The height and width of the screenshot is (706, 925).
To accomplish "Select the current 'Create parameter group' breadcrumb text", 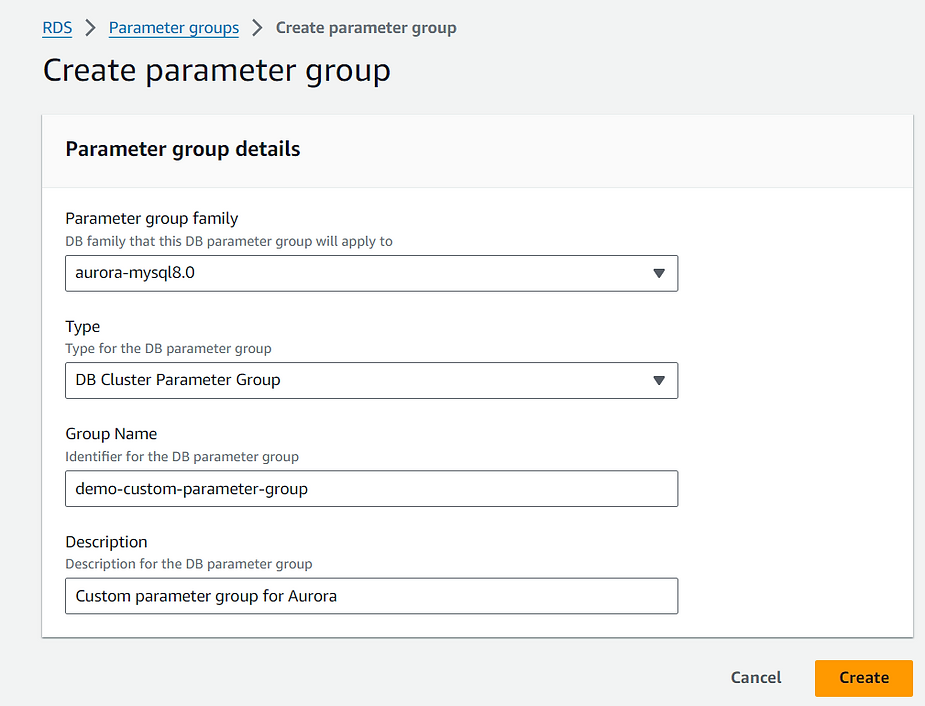I will click(x=366, y=28).
